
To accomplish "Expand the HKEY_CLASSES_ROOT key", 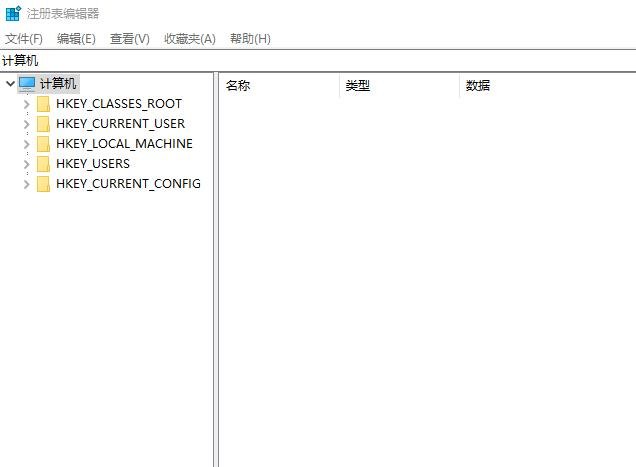I will point(27,104).
